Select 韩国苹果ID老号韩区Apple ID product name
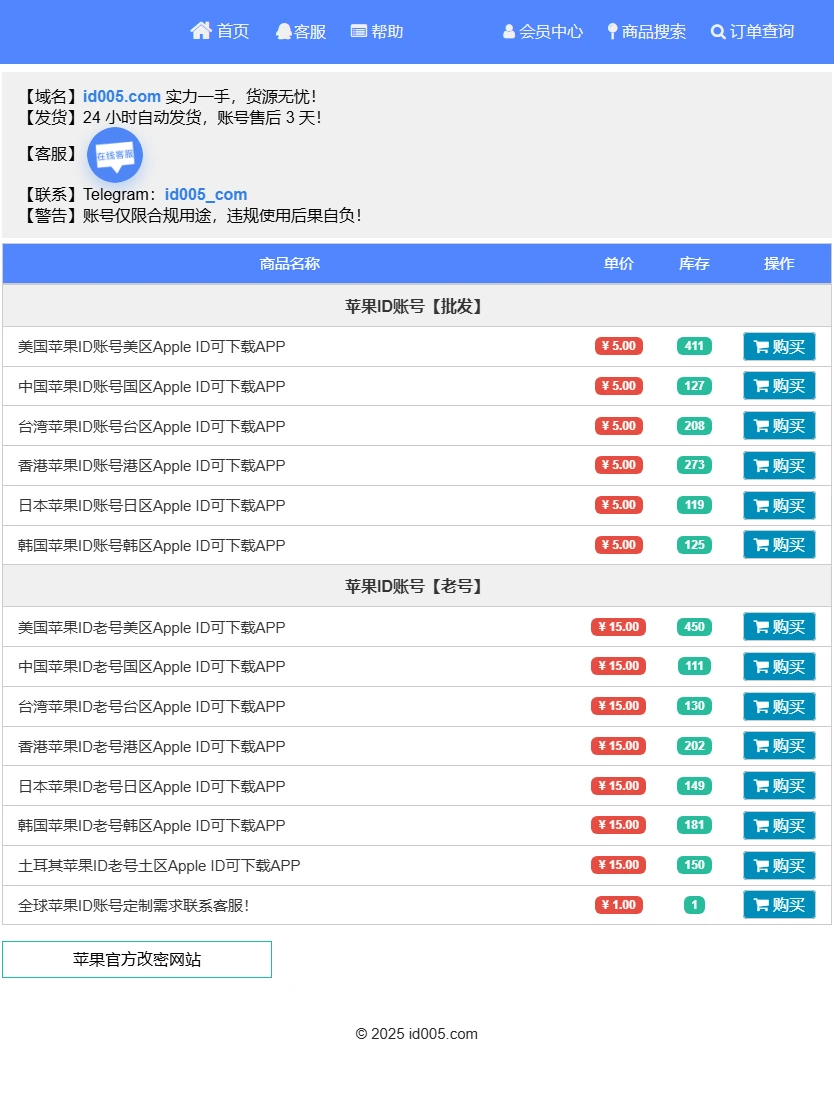834x1112 pixels. tap(151, 825)
